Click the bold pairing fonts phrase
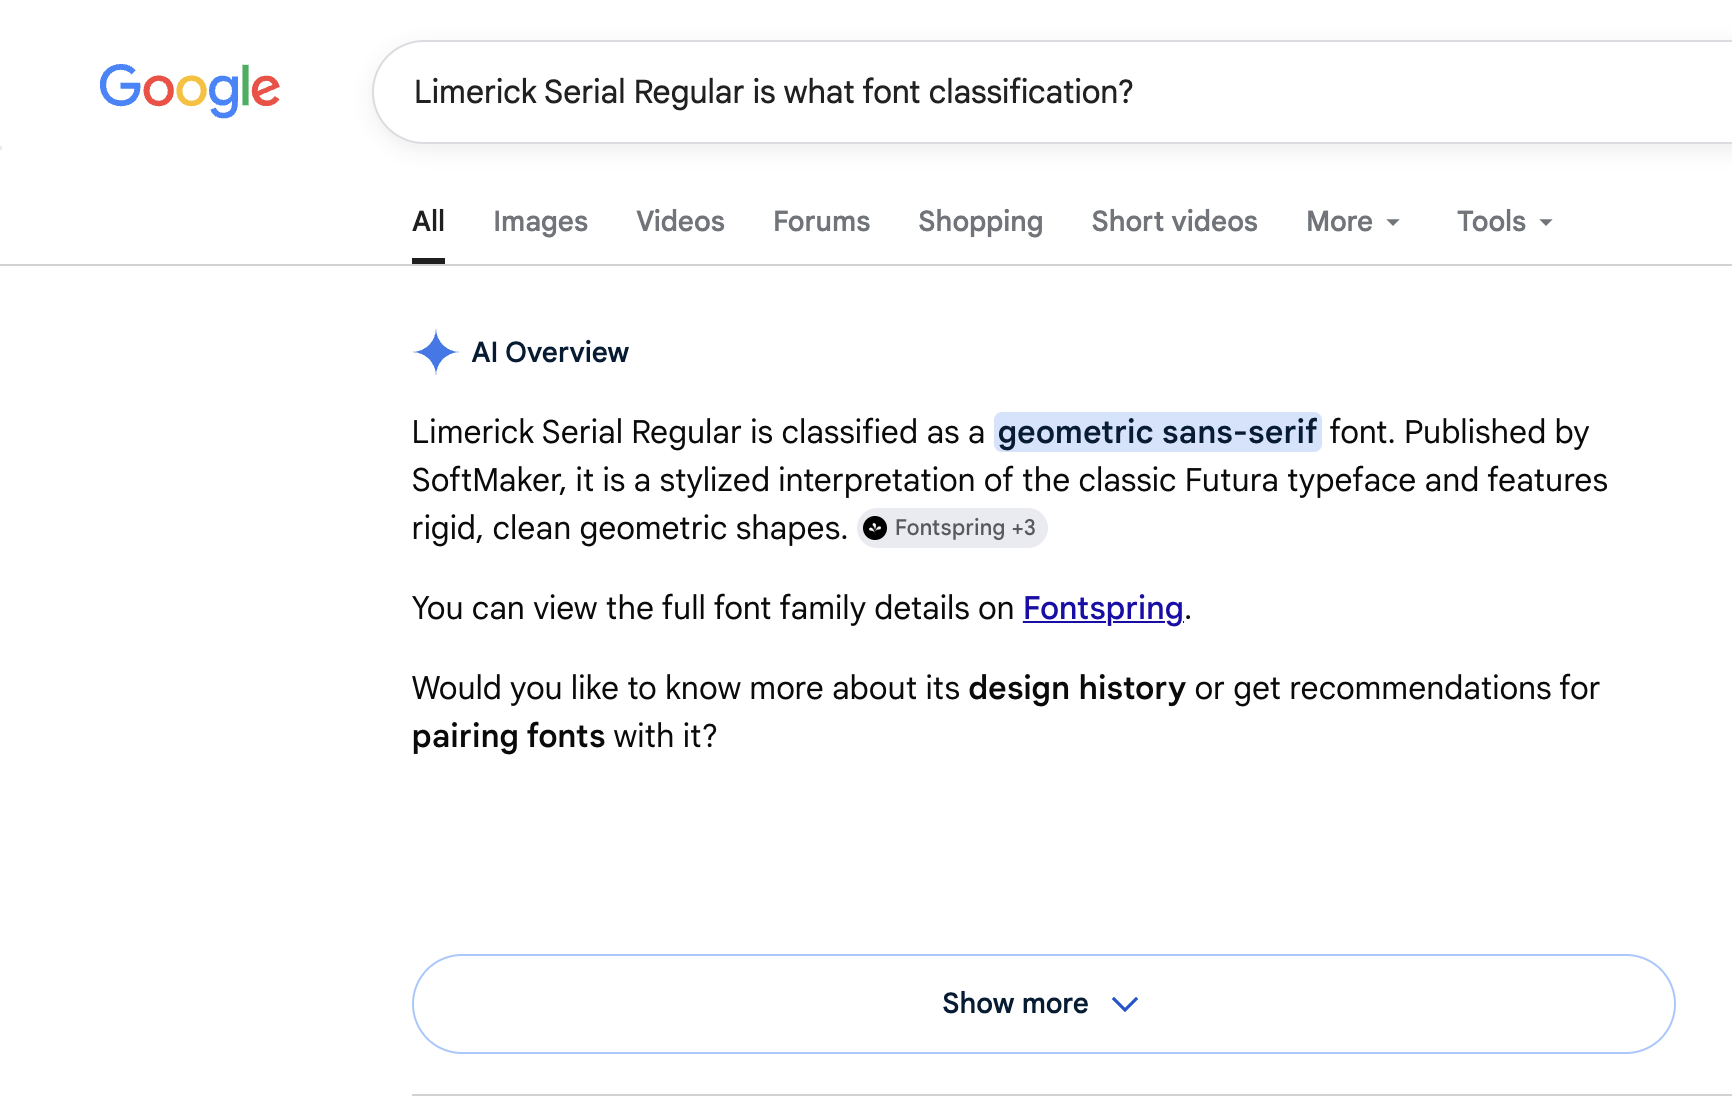This screenshot has width=1732, height=1118. [508, 736]
